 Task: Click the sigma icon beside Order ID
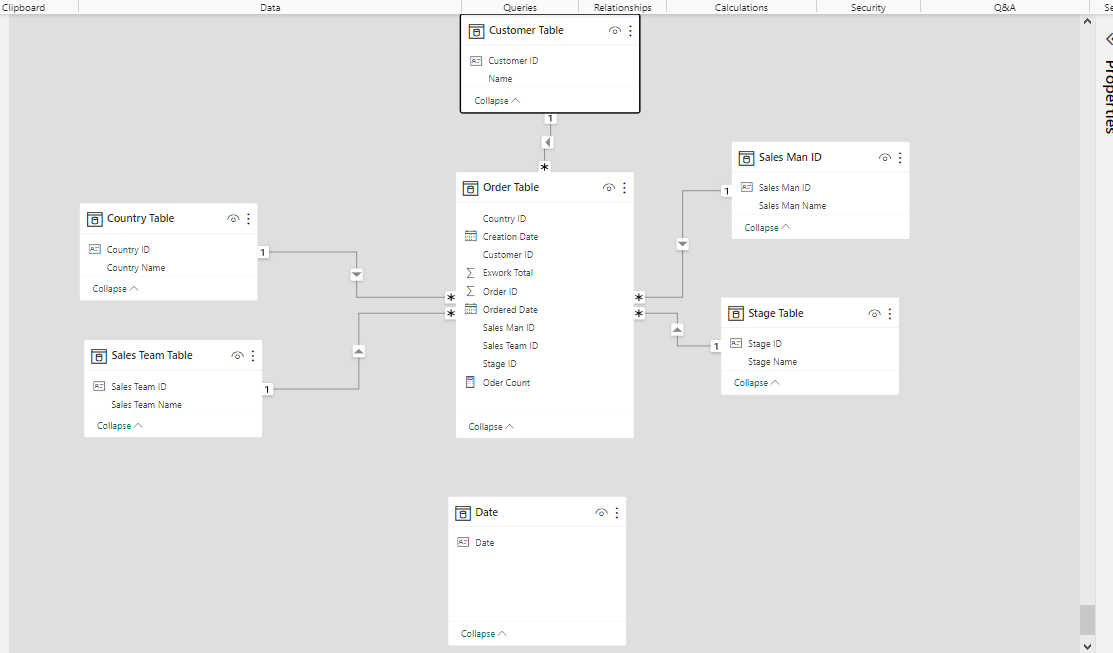point(470,291)
